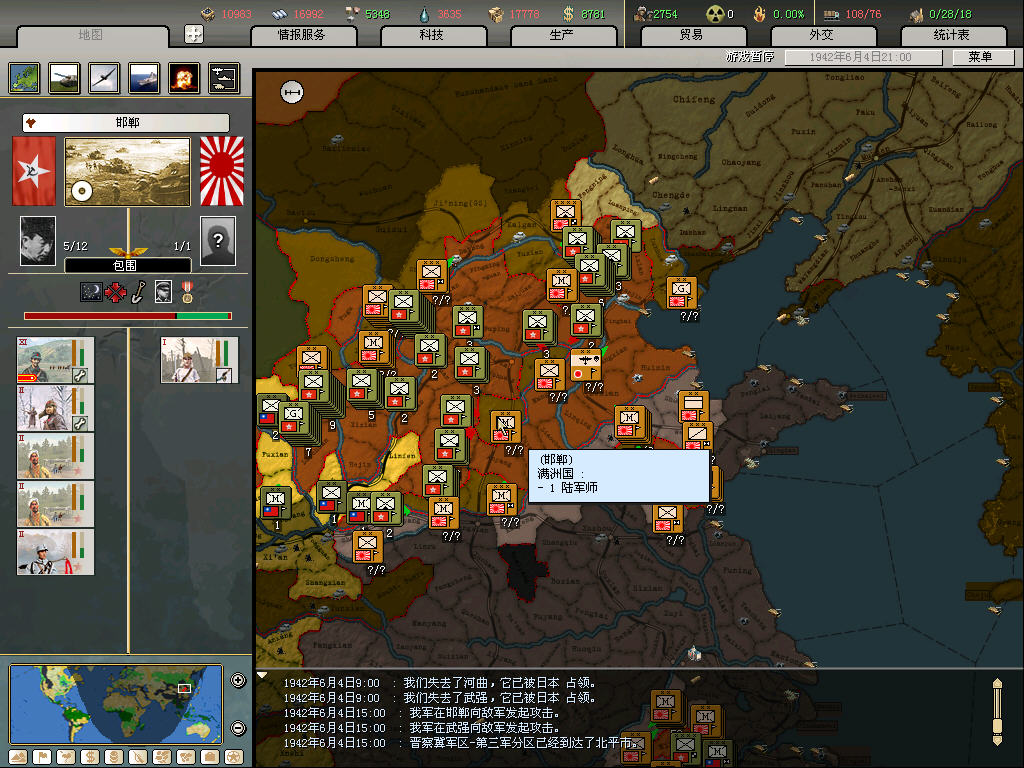Click the flame dissent icon by 0.00%

point(760,14)
